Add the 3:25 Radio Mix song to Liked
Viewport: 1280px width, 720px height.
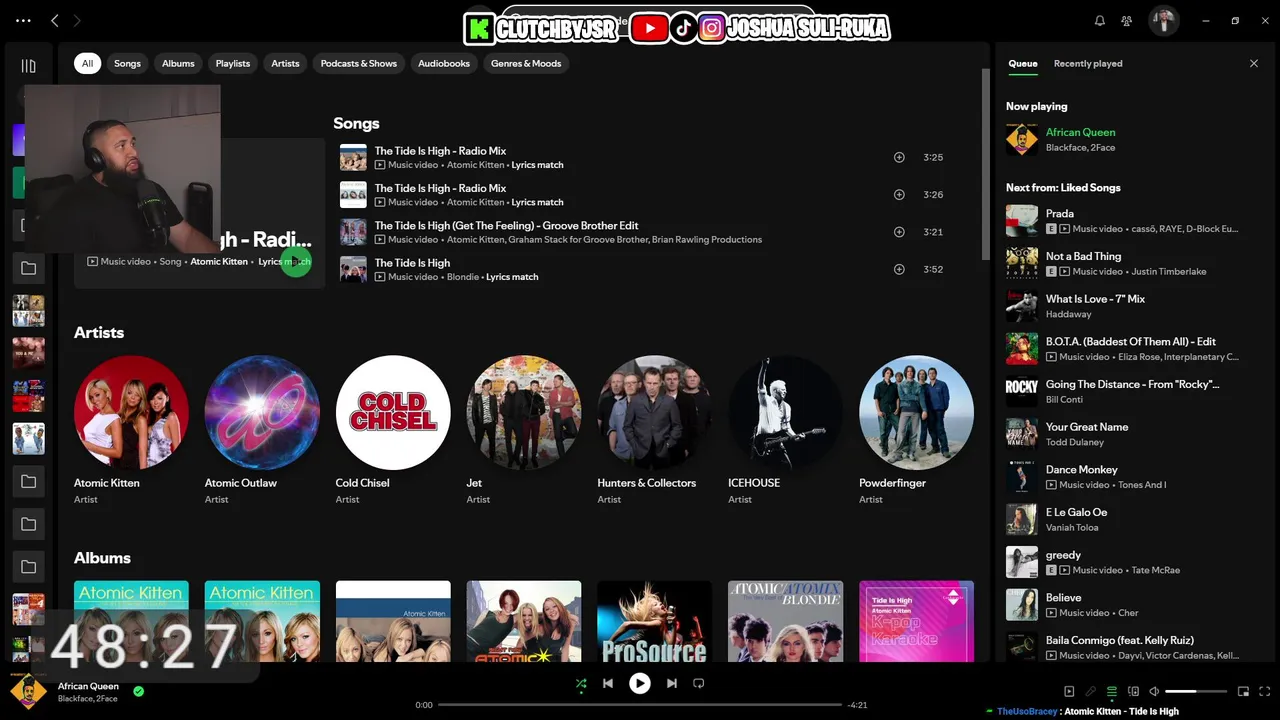pos(899,157)
